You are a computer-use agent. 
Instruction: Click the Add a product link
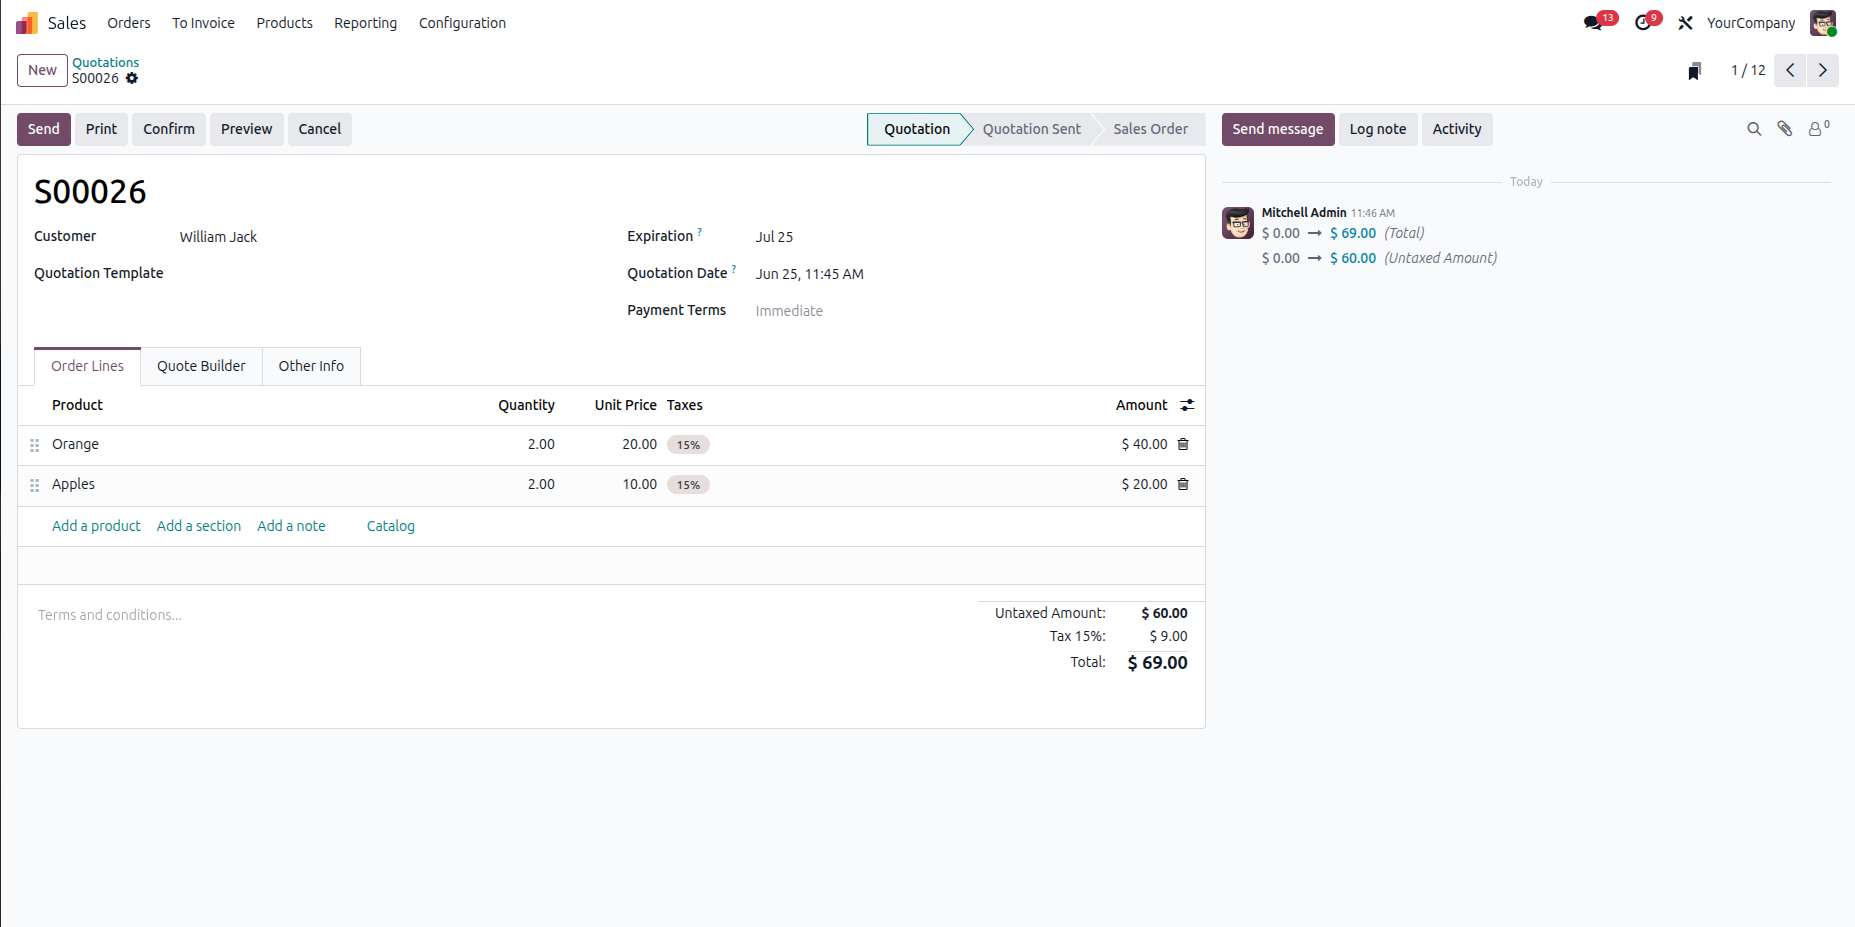96,526
